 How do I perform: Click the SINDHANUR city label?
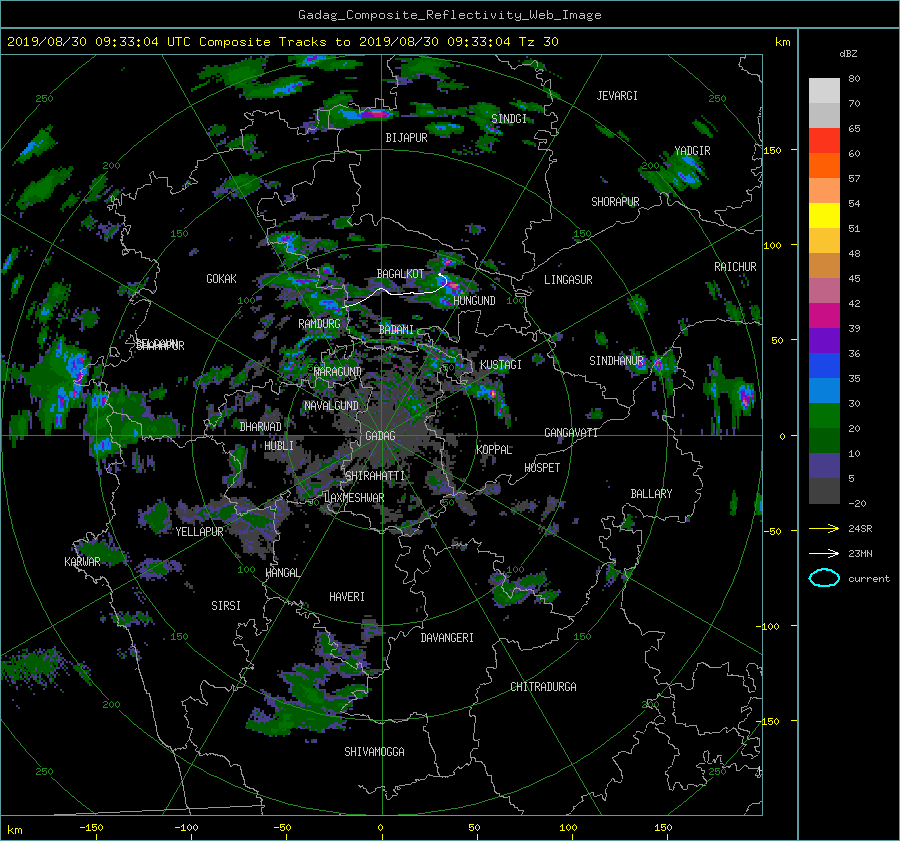pyautogui.click(x=616, y=361)
